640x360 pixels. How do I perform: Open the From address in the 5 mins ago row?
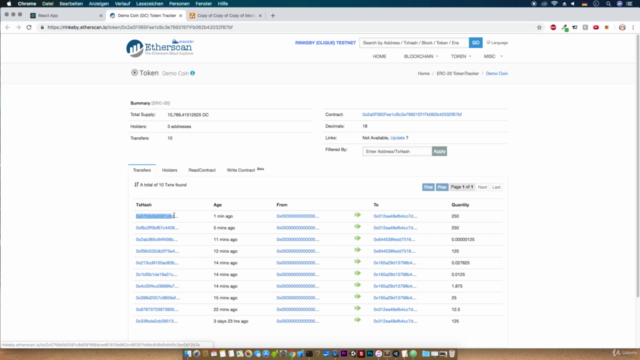point(298,228)
